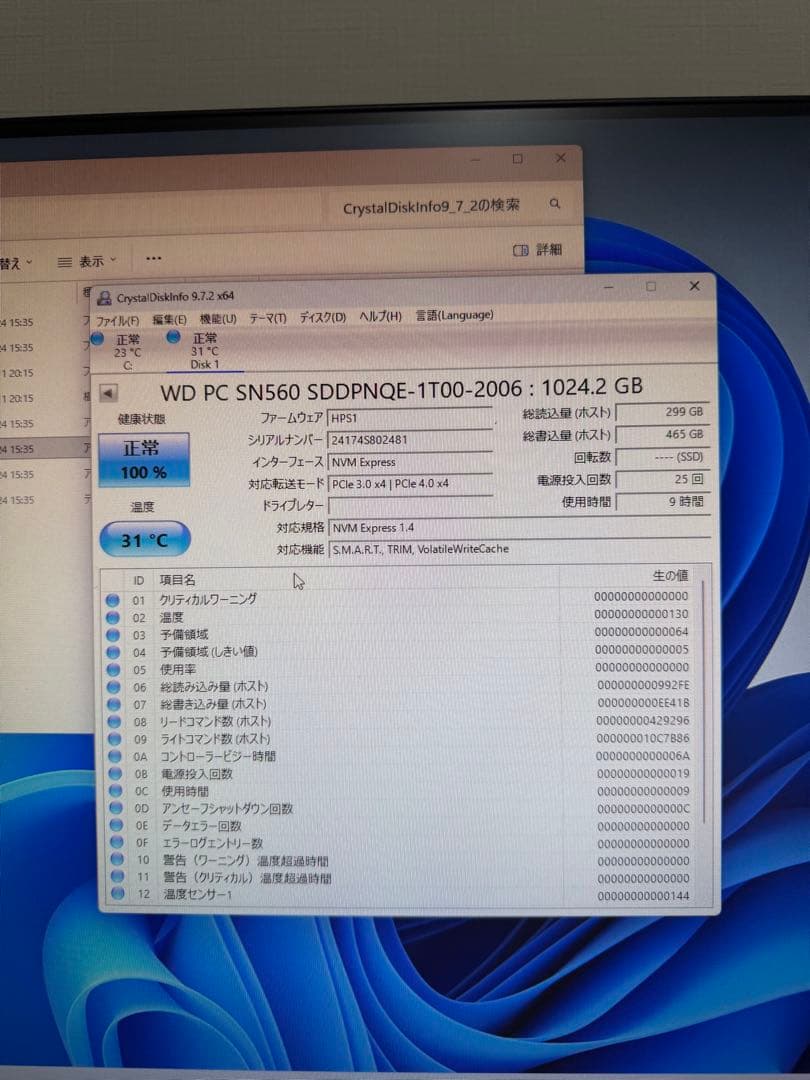Image resolution: width=810 pixels, height=1080 pixels.
Task: Click status icon for row 09 ライトコマンド数
Action: (x=115, y=739)
